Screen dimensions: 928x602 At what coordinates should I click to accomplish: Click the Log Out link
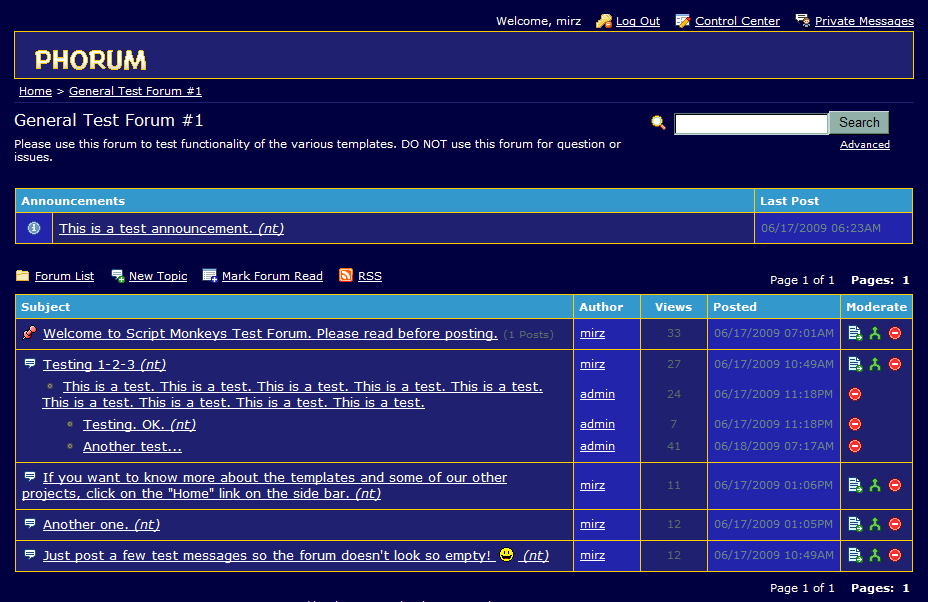637,21
